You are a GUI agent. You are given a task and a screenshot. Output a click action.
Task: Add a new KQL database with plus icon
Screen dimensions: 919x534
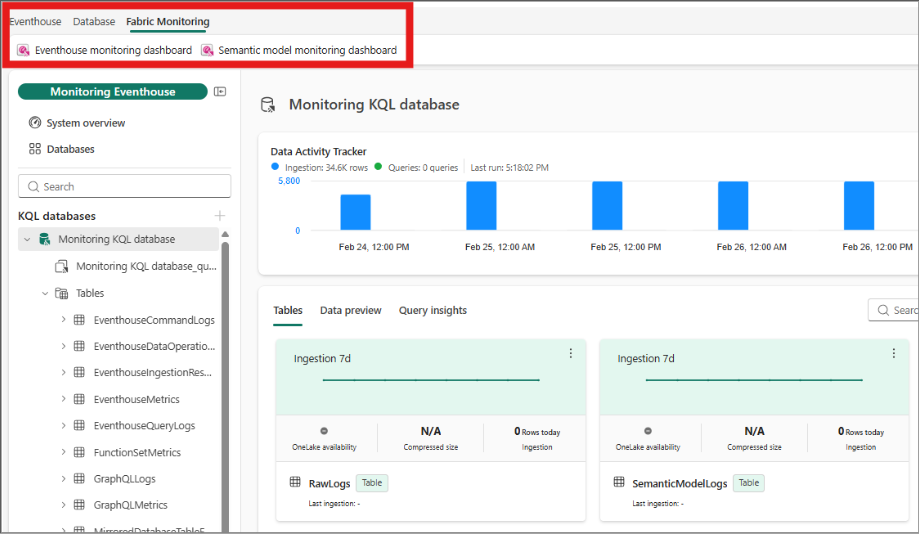coord(220,216)
